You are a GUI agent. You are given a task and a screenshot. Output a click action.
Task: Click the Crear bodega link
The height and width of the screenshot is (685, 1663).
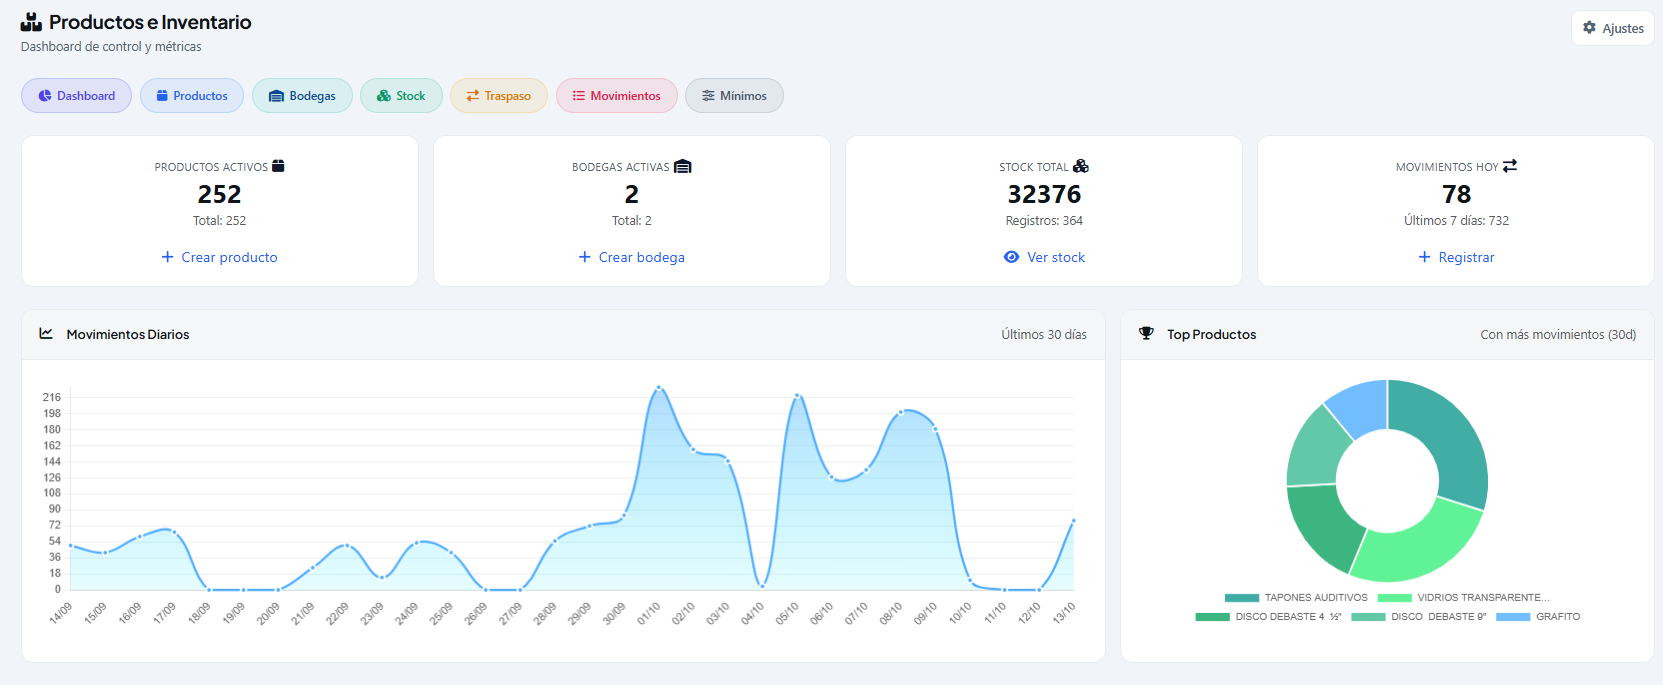click(x=632, y=257)
